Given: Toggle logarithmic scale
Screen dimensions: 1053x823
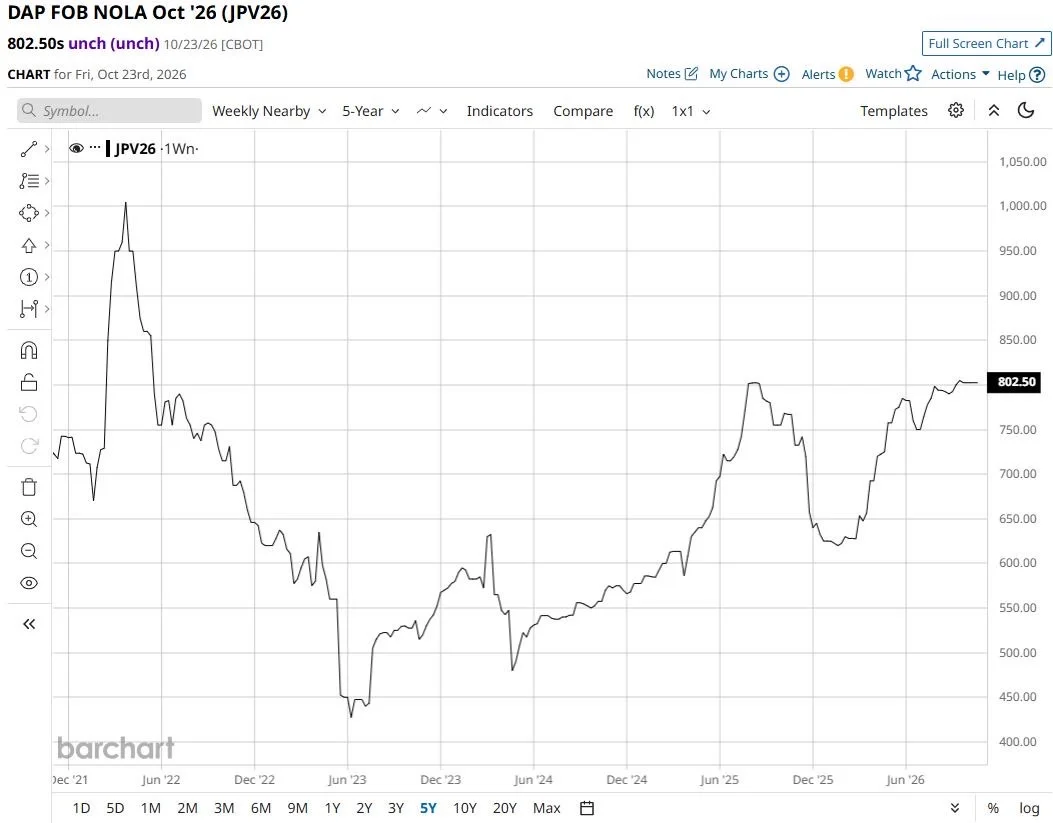Looking at the screenshot, I should [1029, 808].
